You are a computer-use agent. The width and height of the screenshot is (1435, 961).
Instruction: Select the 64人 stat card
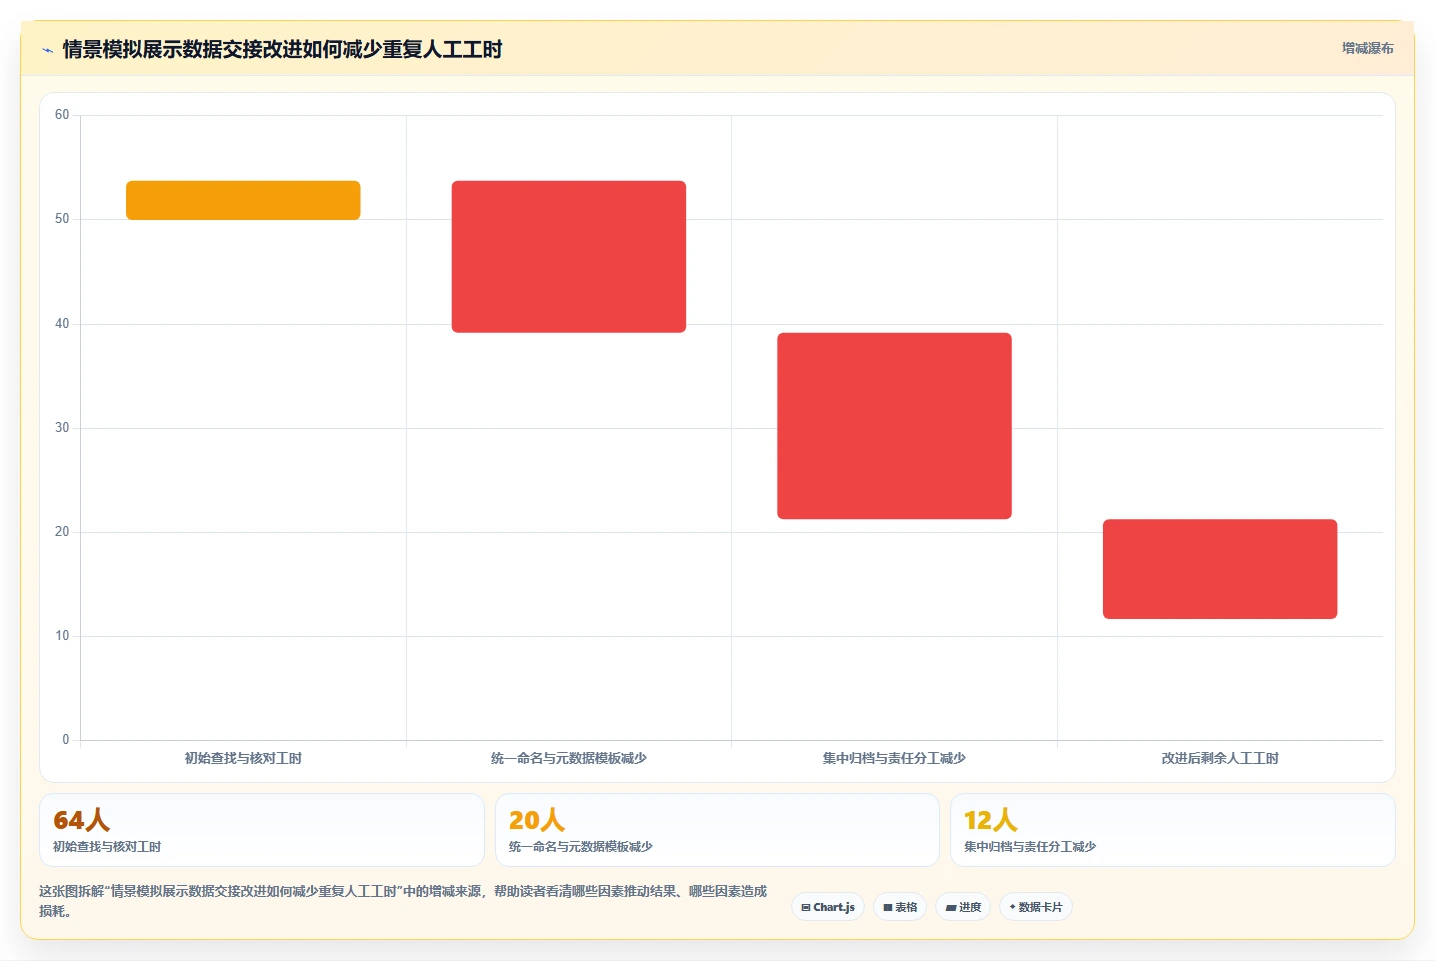click(x=262, y=830)
